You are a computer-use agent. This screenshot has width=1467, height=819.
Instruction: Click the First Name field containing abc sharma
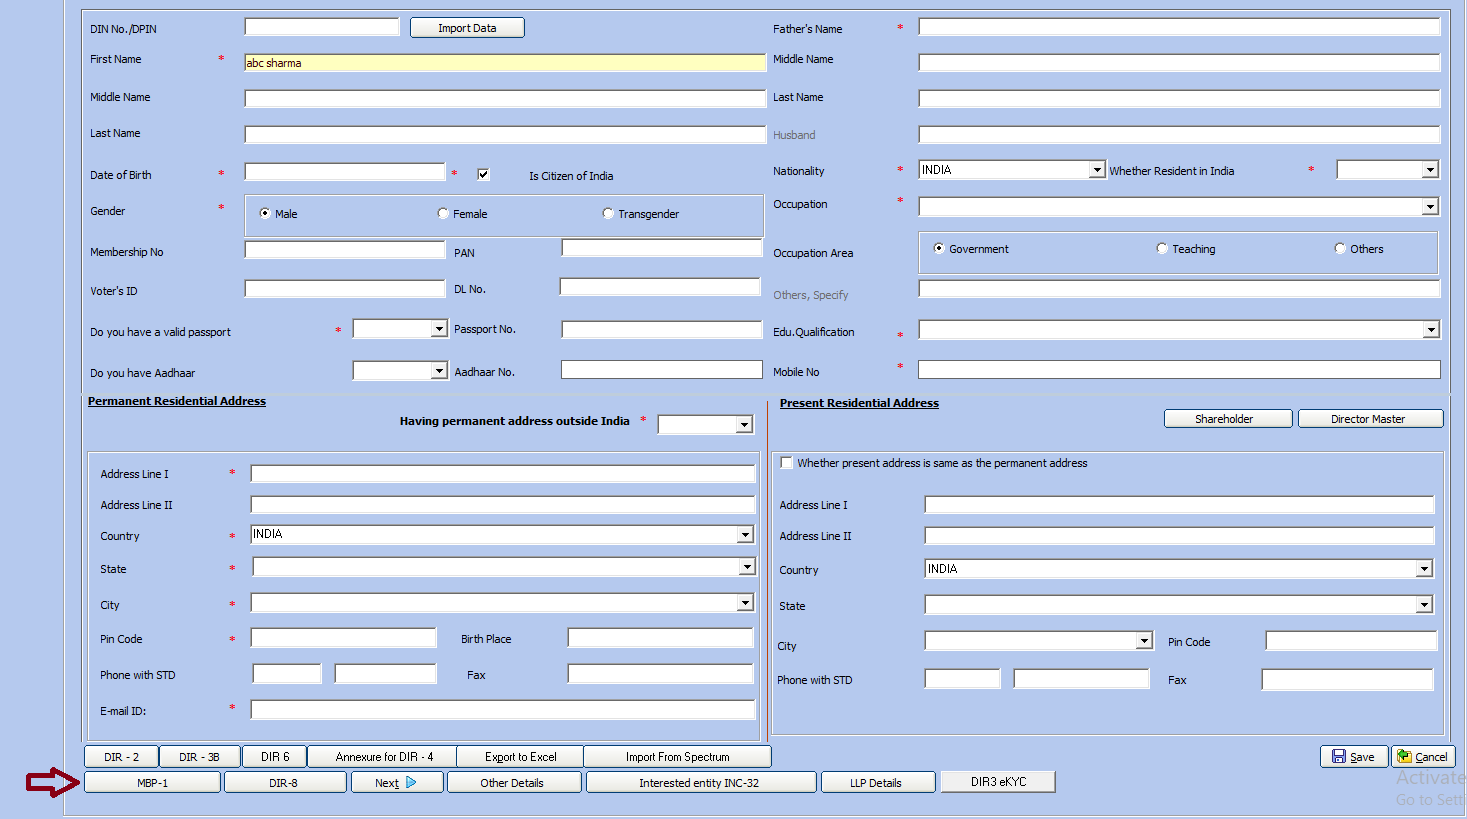point(505,62)
